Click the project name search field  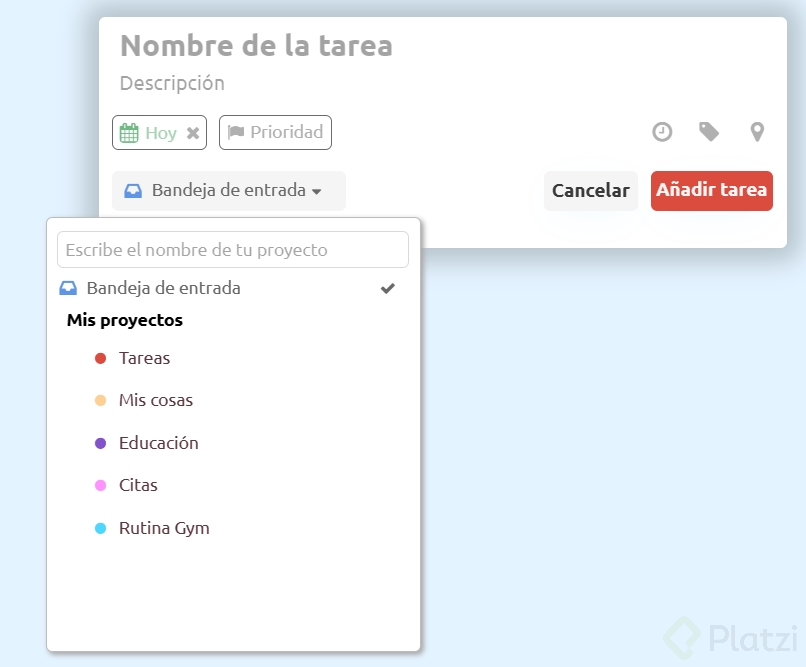232,250
